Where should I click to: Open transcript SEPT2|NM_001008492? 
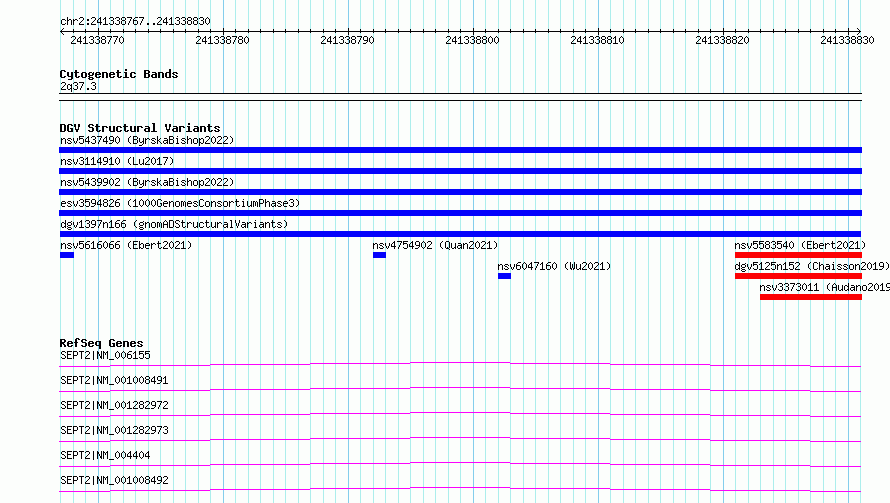(x=114, y=480)
